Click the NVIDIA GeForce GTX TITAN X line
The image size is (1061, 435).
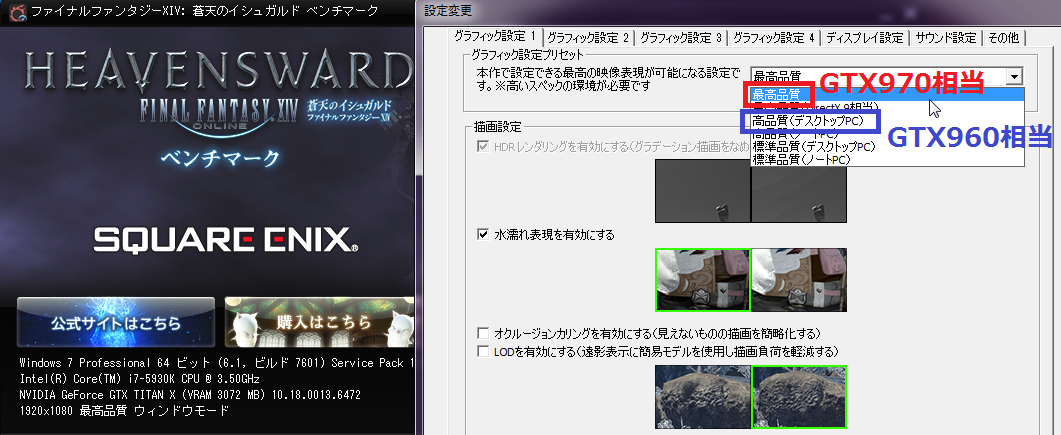tap(190, 394)
